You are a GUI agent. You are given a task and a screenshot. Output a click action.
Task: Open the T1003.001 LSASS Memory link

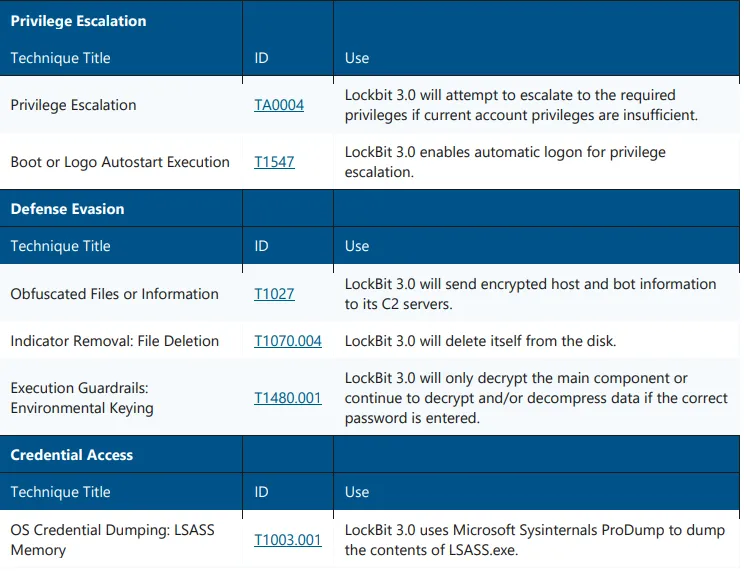(x=288, y=540)
